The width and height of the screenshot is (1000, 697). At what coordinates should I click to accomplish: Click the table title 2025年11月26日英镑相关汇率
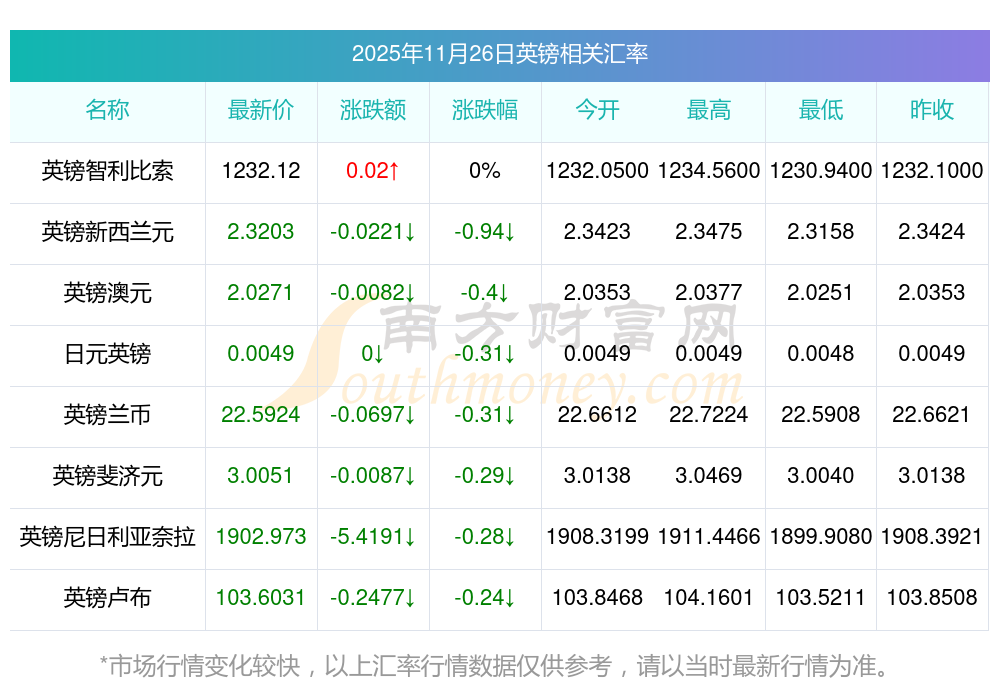(x=499, y=54)
